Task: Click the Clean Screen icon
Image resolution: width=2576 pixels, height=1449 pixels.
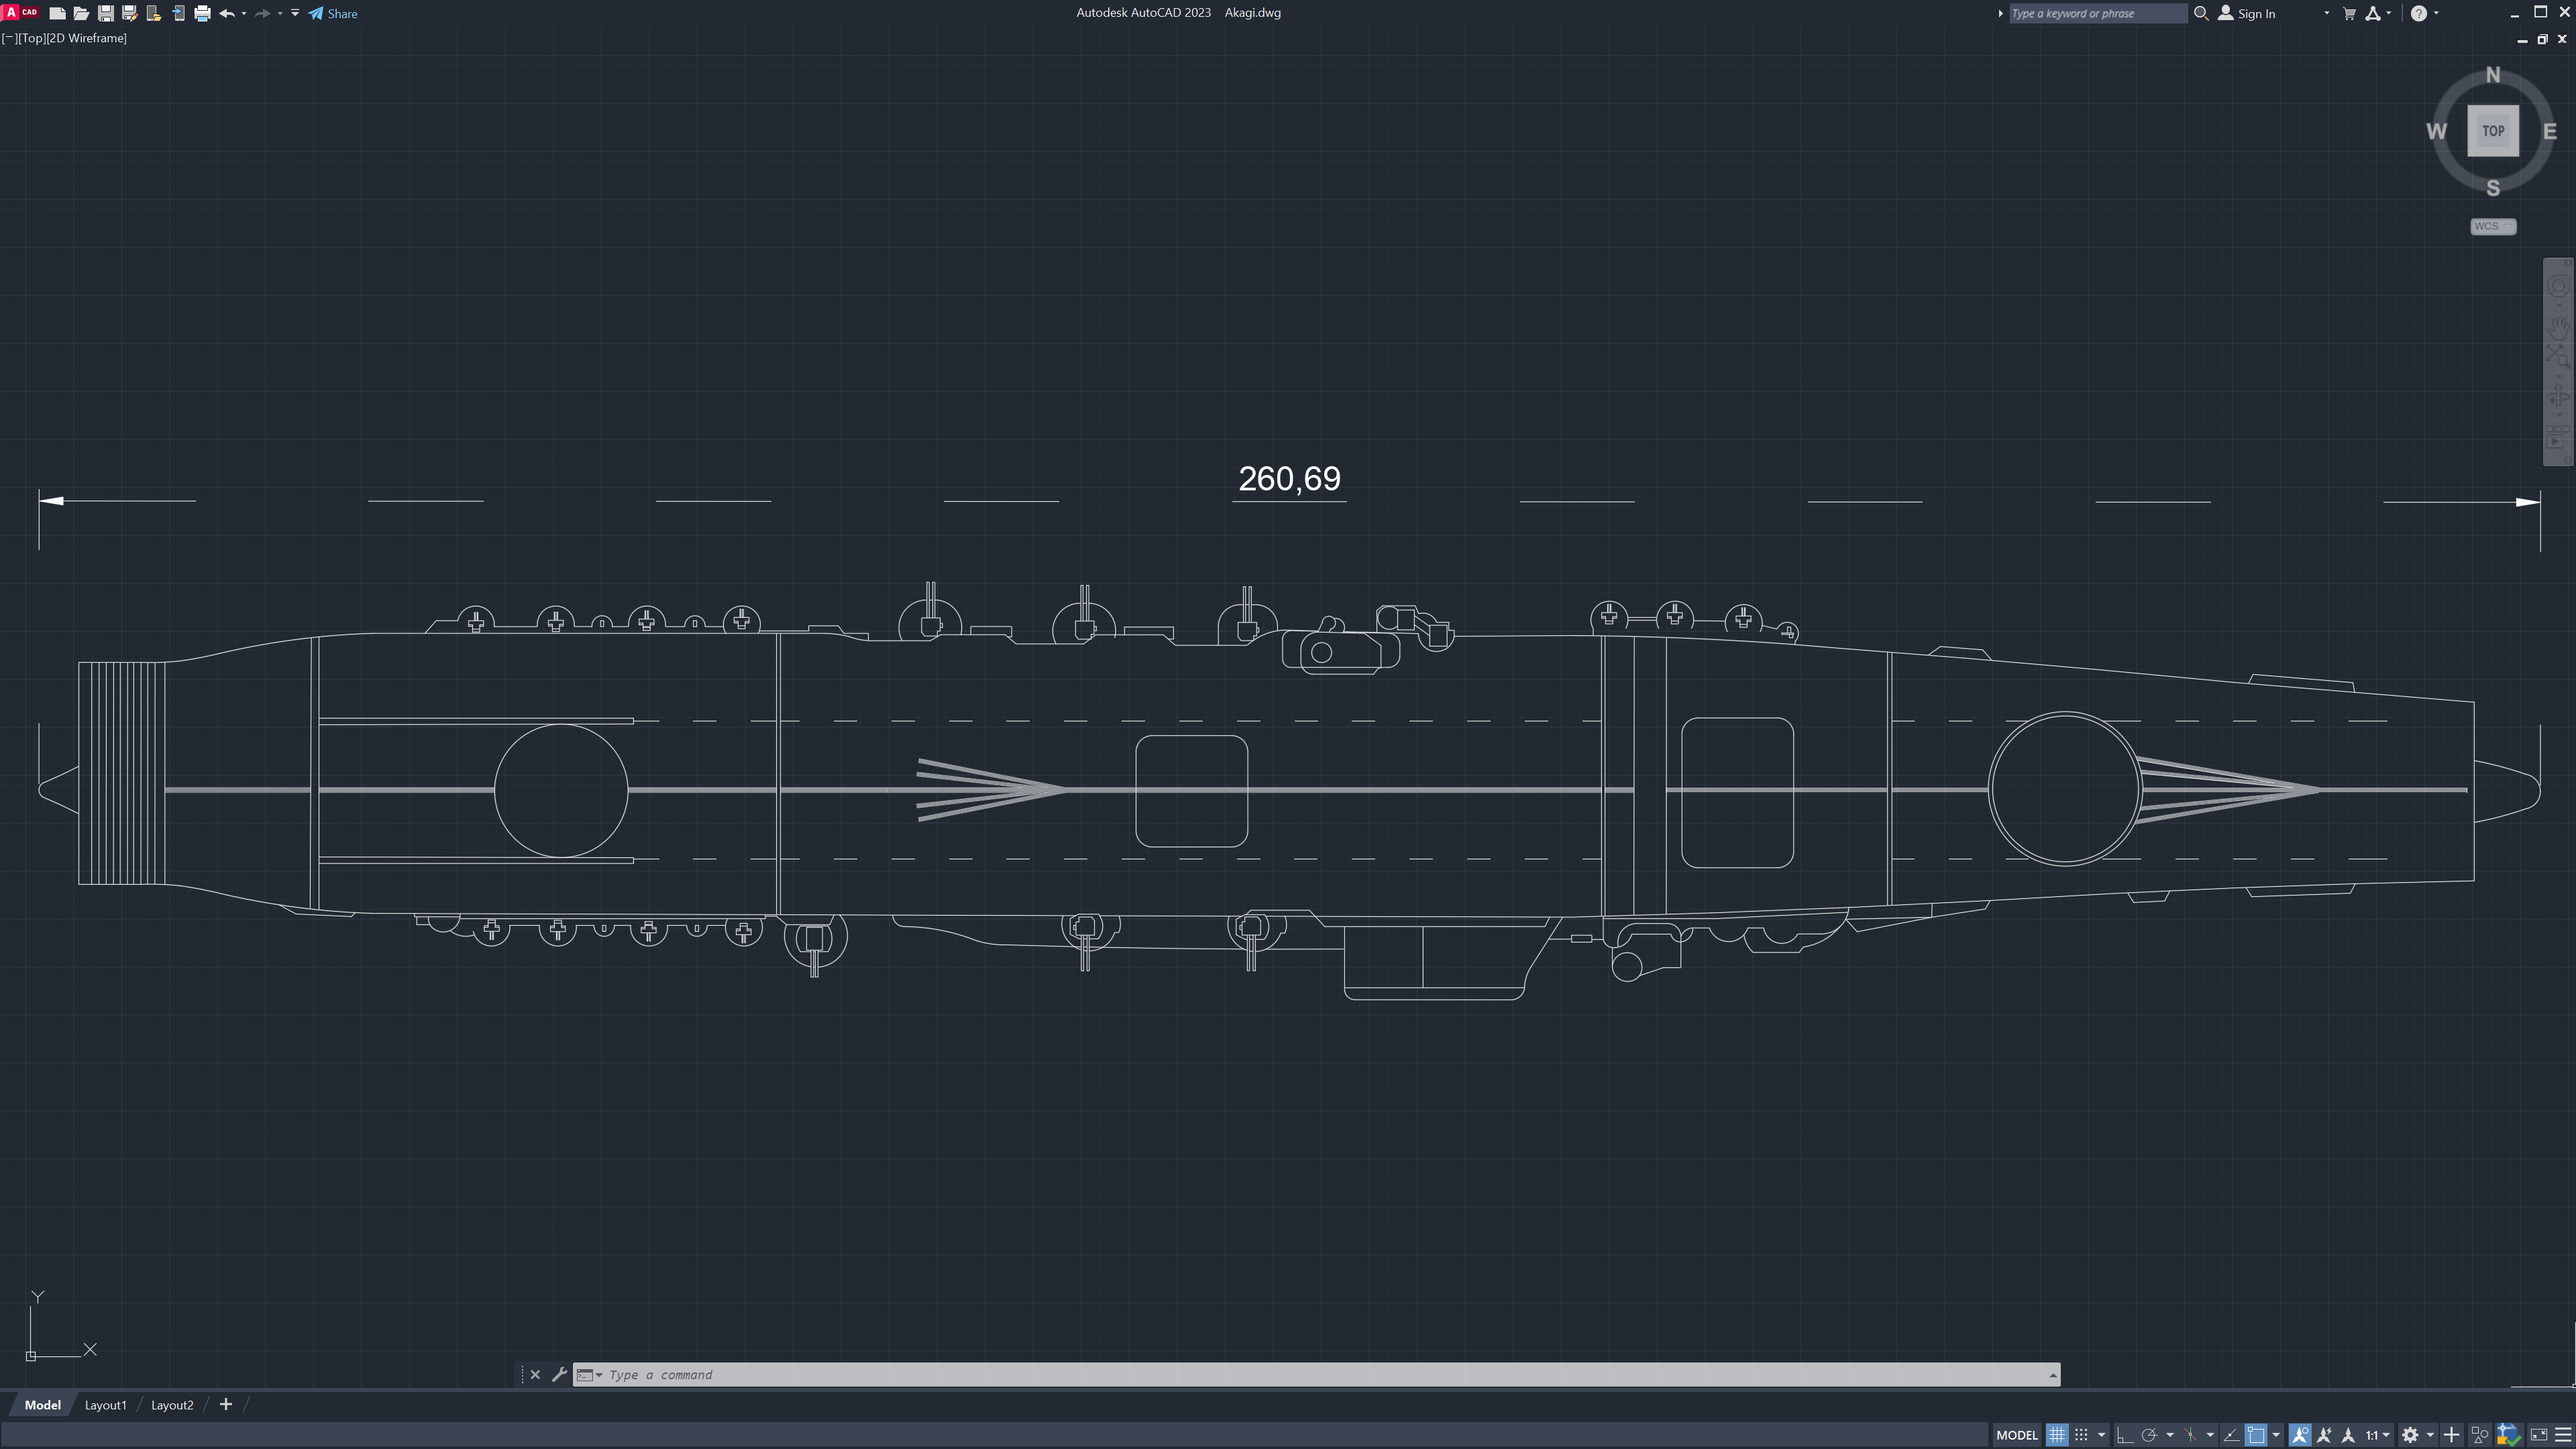Action: 2538,1435
